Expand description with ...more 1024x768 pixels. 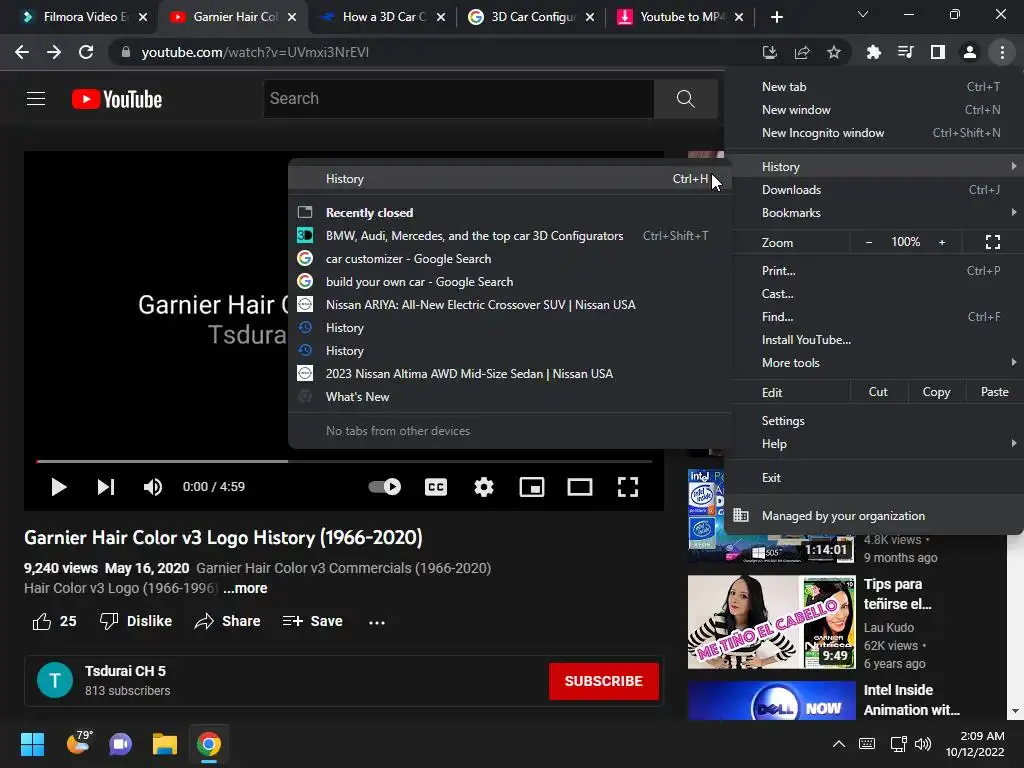245,588
